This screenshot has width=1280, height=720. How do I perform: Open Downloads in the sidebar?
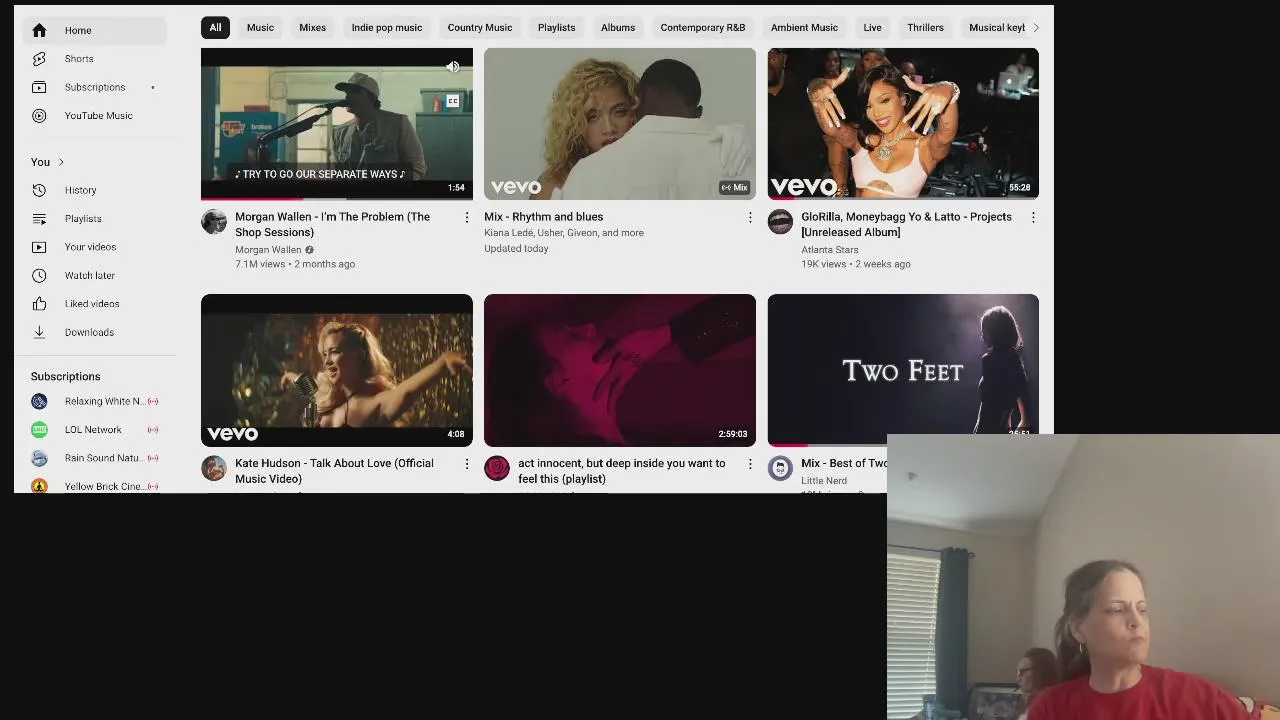point(95,332)
